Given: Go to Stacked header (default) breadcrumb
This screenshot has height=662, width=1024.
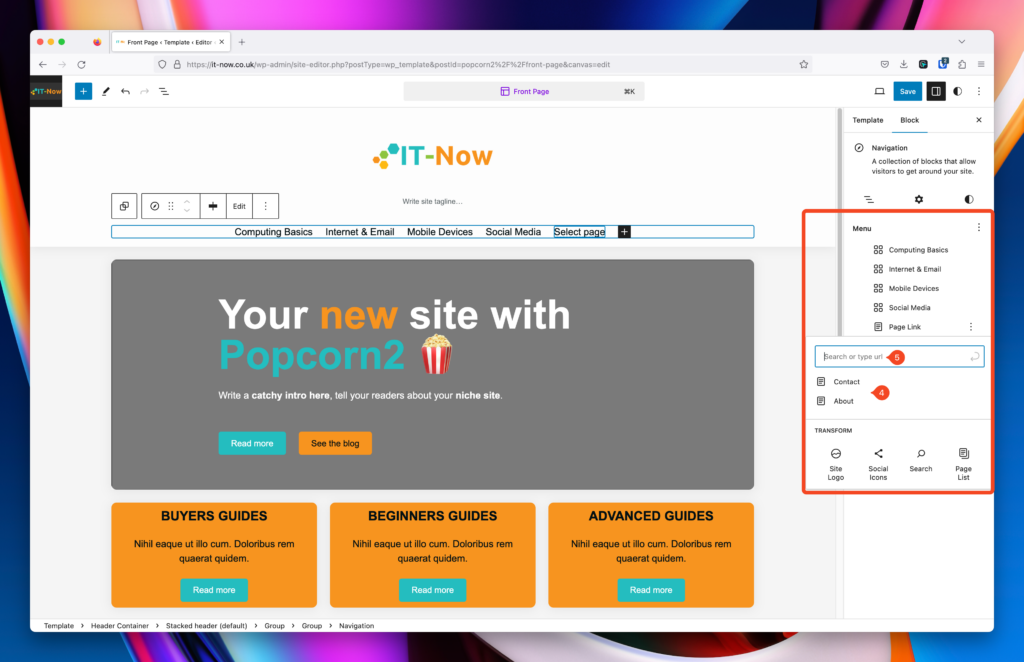Looking at the screenshot, I should click(x=206, y=626).
